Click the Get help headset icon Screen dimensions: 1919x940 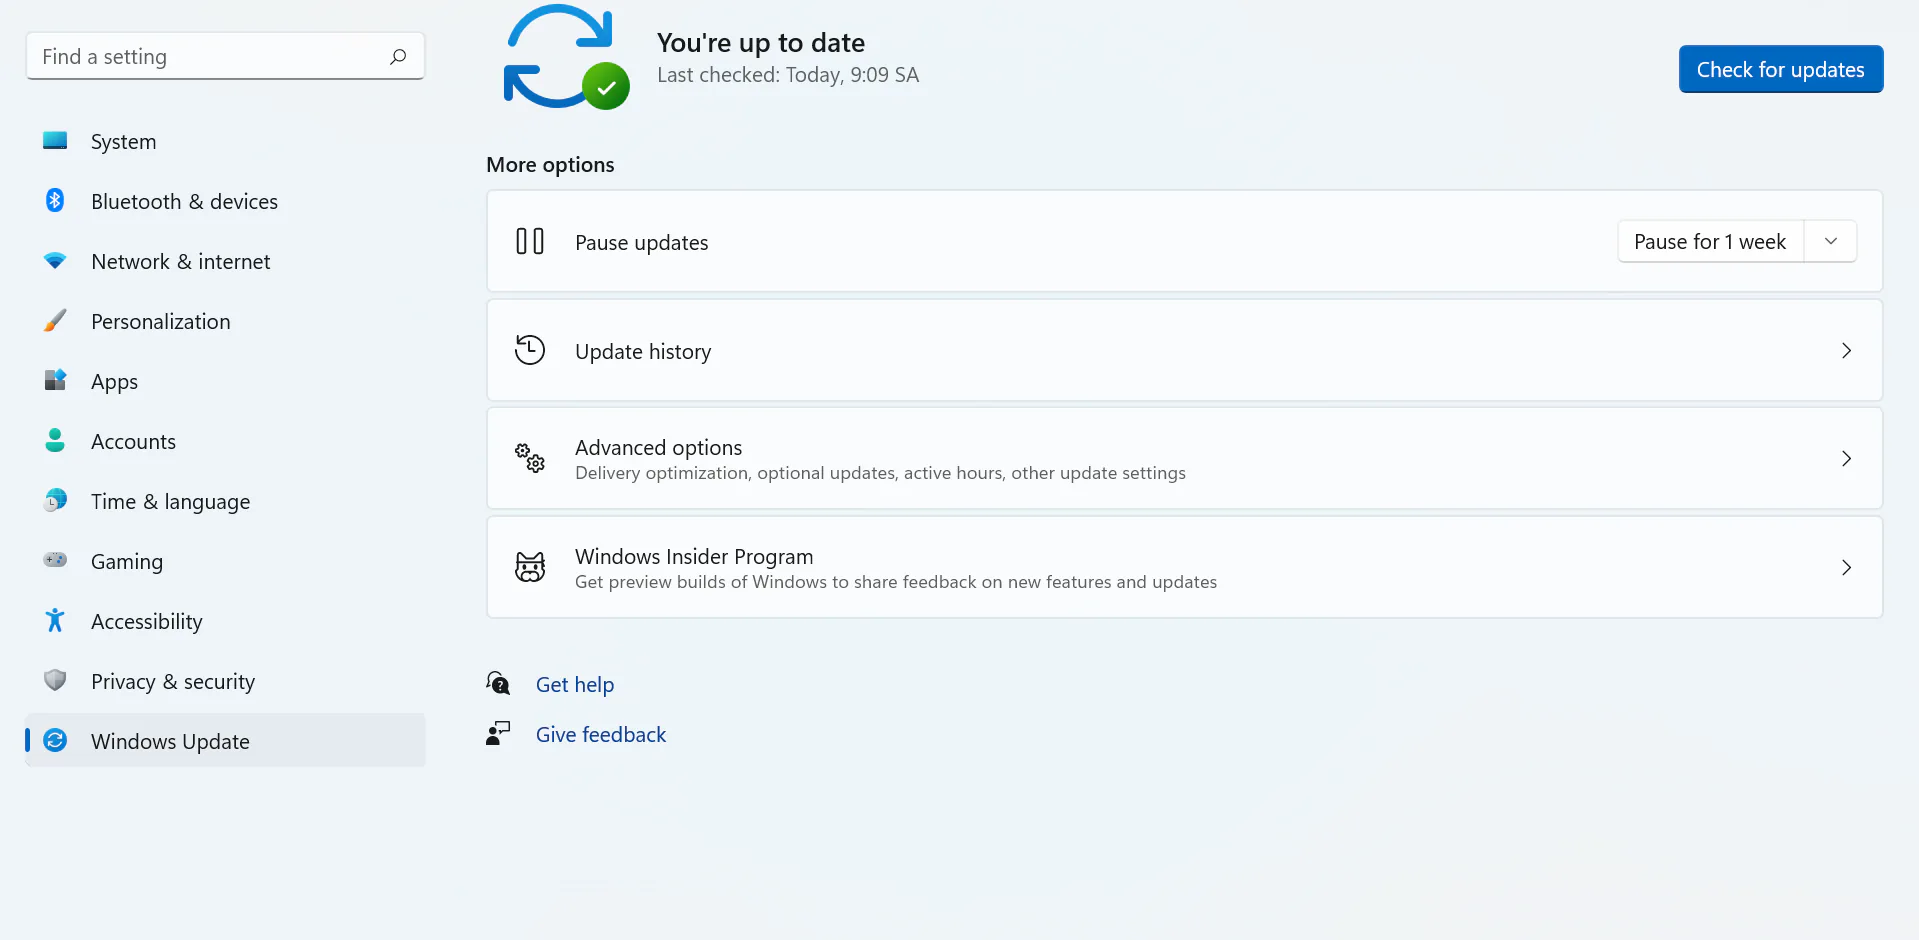tap(498, 683)
